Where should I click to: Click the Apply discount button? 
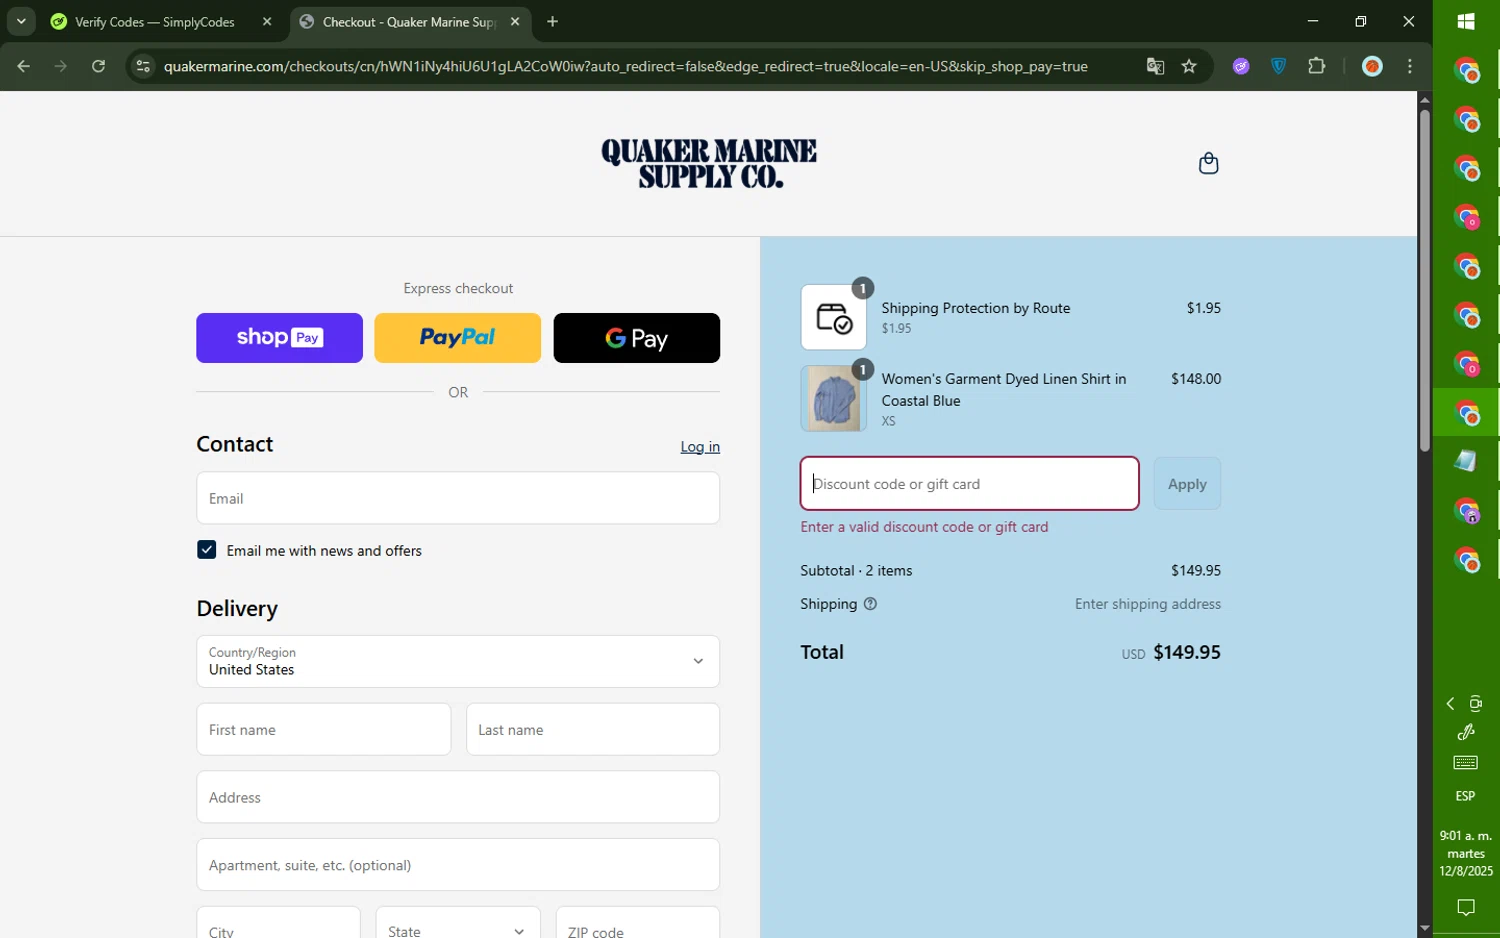(x=1187, y=484)
